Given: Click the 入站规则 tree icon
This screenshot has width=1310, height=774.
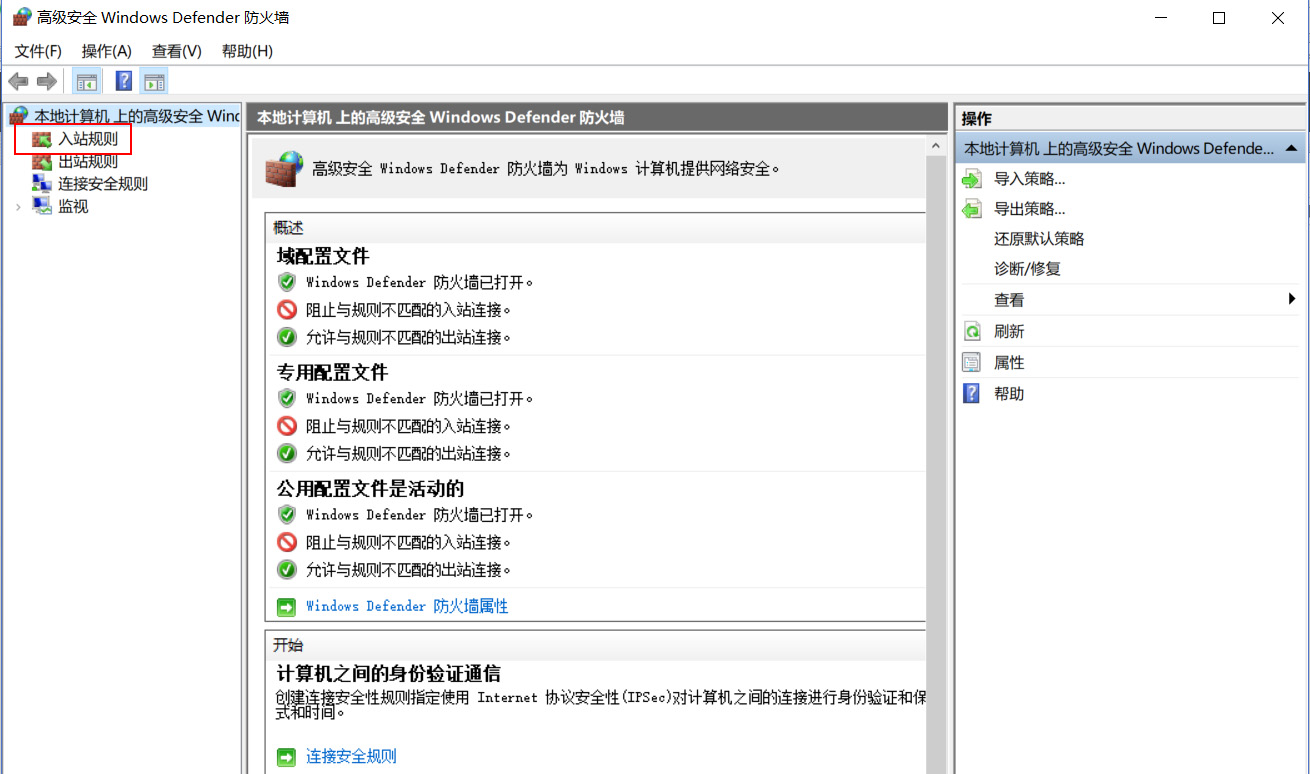Looking at the screenshot, I should [x=42, y=139].
